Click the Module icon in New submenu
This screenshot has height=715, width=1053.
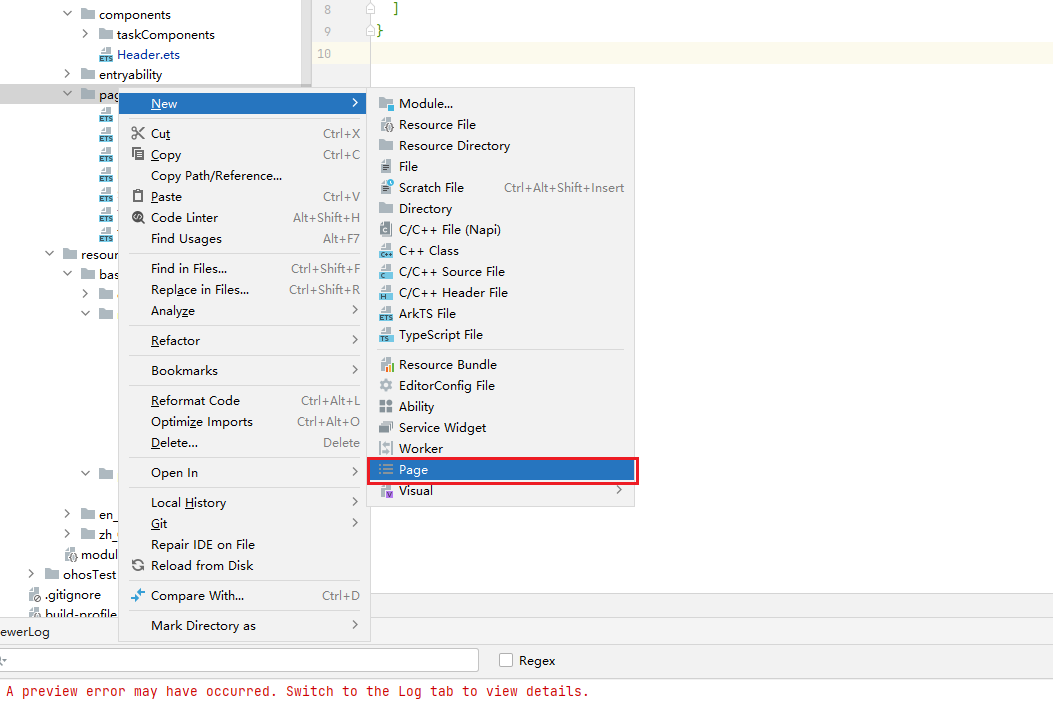[x=386, y=104]
